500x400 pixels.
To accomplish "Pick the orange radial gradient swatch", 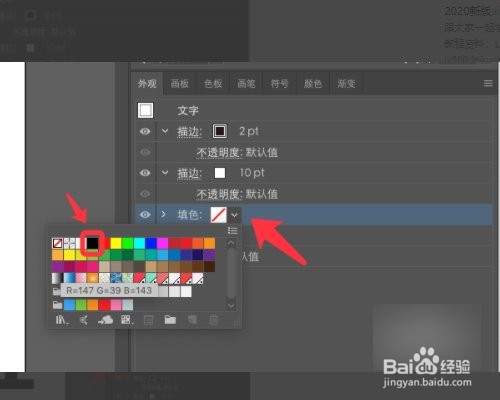I will pyautogui.click(x=92, y=278).
